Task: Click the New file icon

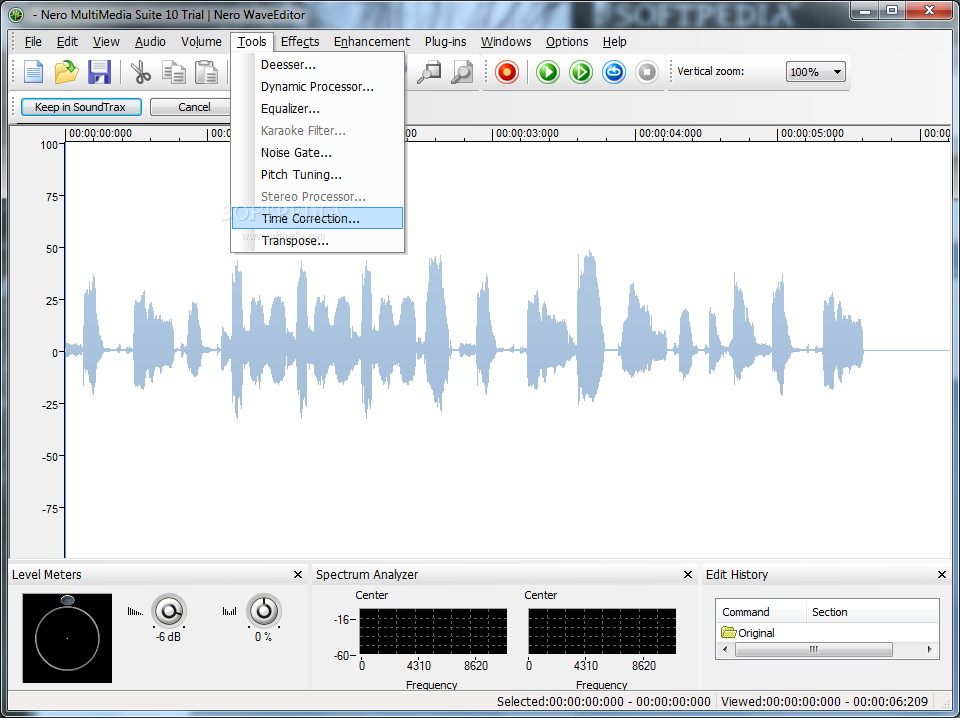Action: click(x=34, y=72)
